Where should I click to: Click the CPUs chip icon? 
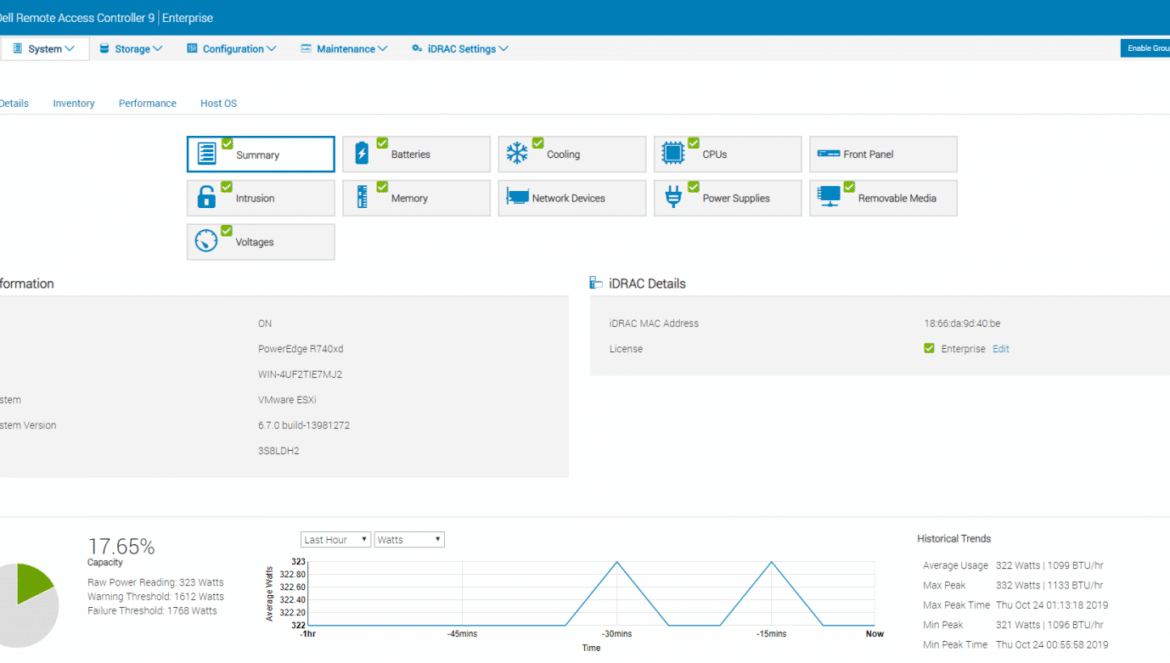[x=672, y=153]
